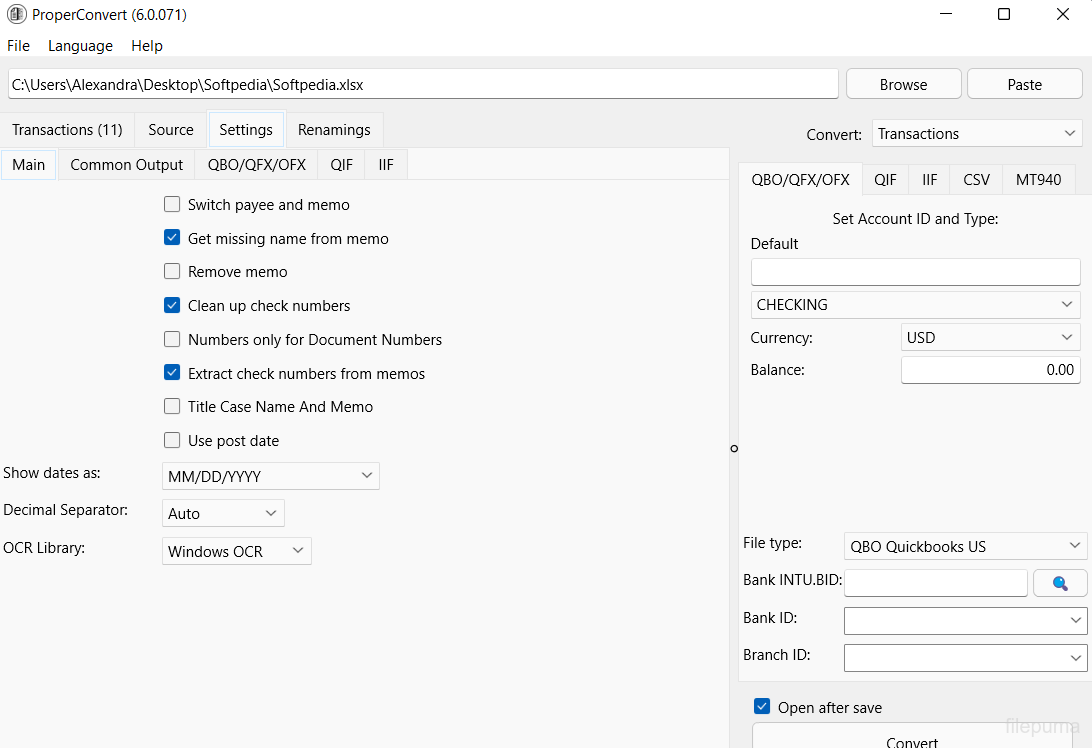The width and height of the screenshot is (1092, 748).
Task: Enable the Use post date option
Action: click(x=172, y=441)
